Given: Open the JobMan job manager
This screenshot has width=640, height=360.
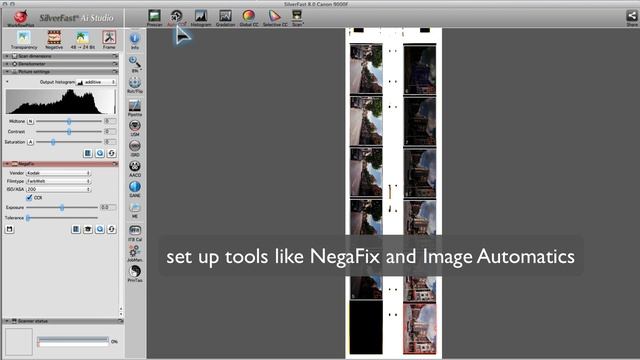Looking at the screenshot, I should pos(135,253).
